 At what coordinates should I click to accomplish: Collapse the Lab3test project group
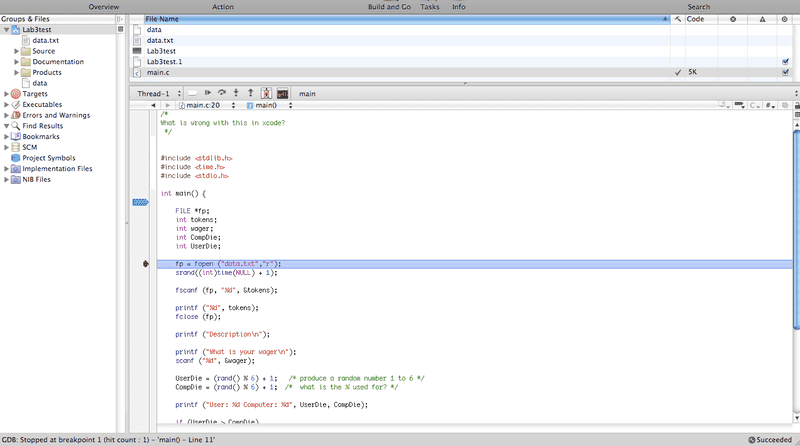6,30
